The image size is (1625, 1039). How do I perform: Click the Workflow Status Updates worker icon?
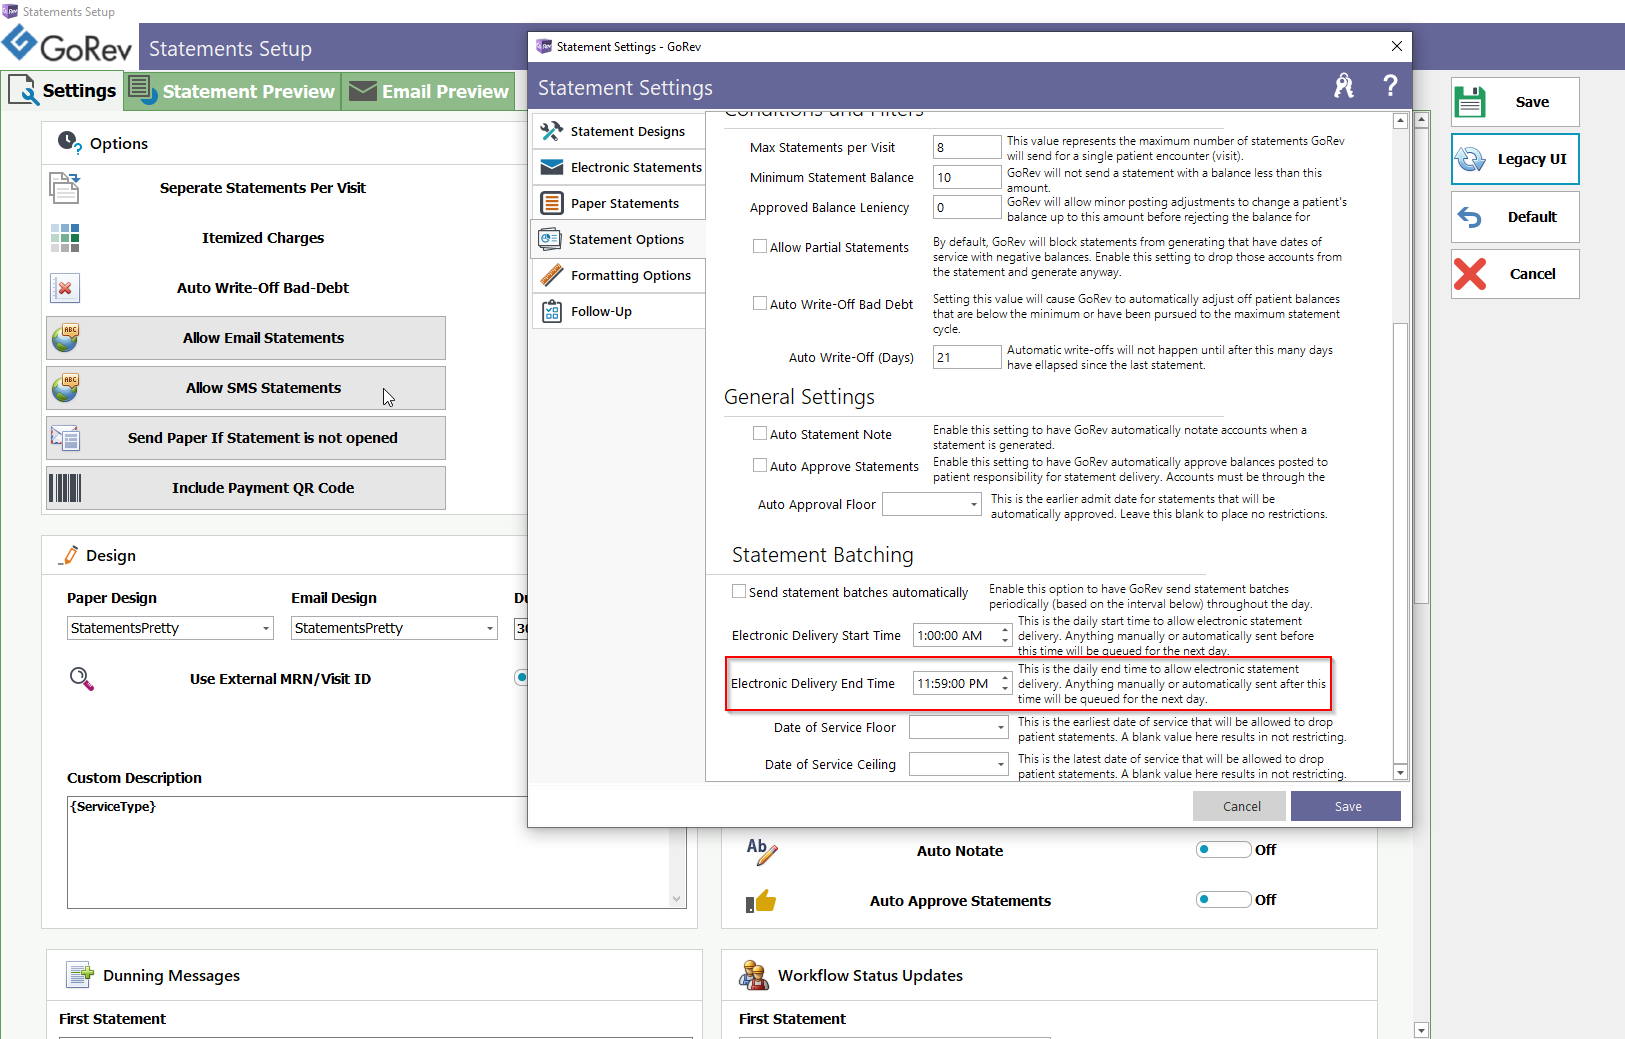[754, 974]
